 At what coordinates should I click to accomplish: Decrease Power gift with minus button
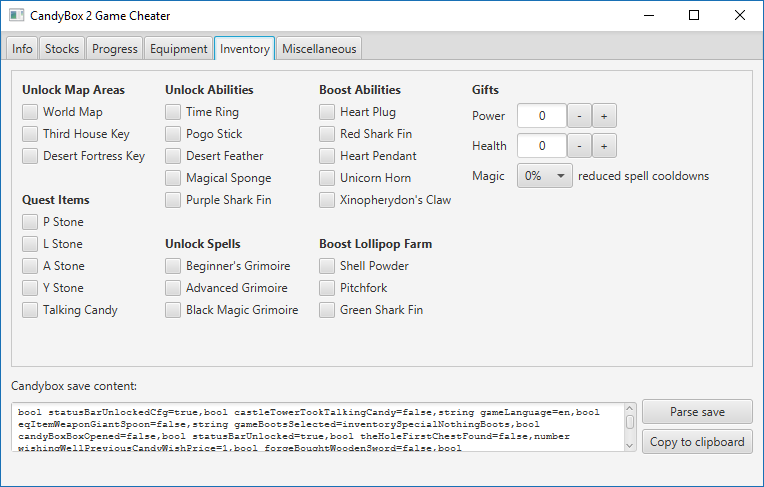579,116
